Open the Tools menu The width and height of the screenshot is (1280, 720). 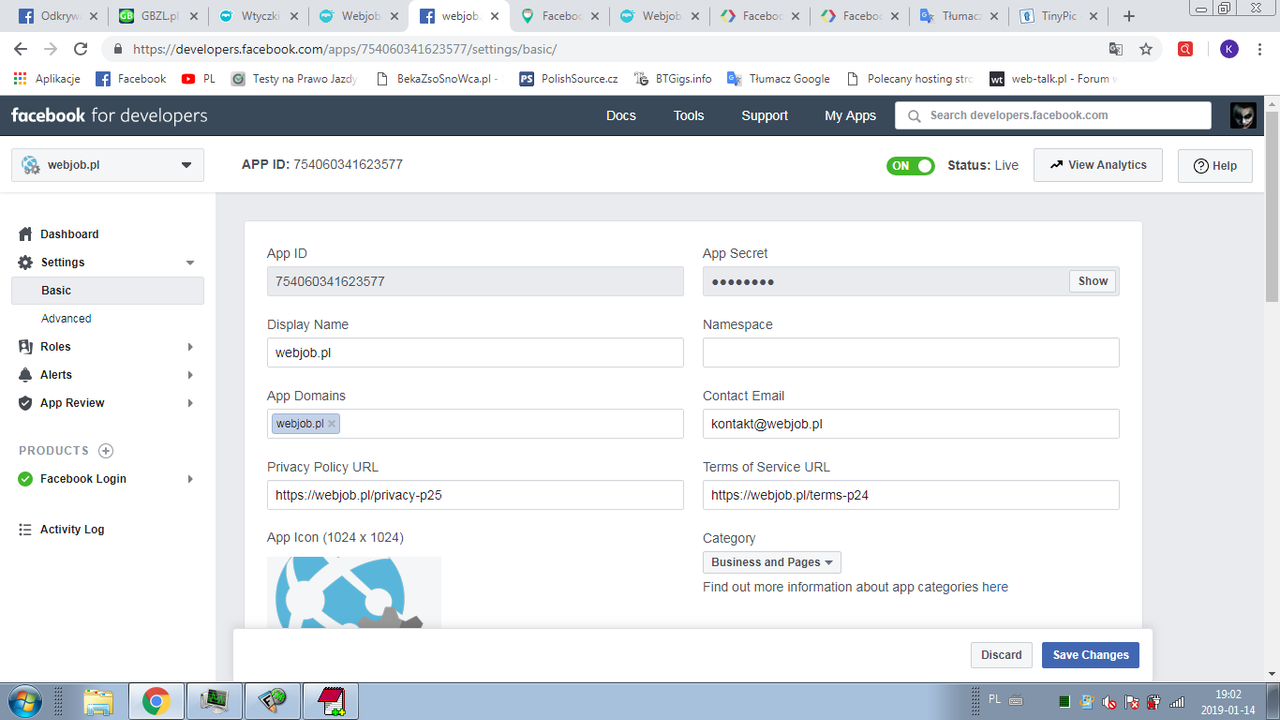pyautogui.click(x=689, y=116)
